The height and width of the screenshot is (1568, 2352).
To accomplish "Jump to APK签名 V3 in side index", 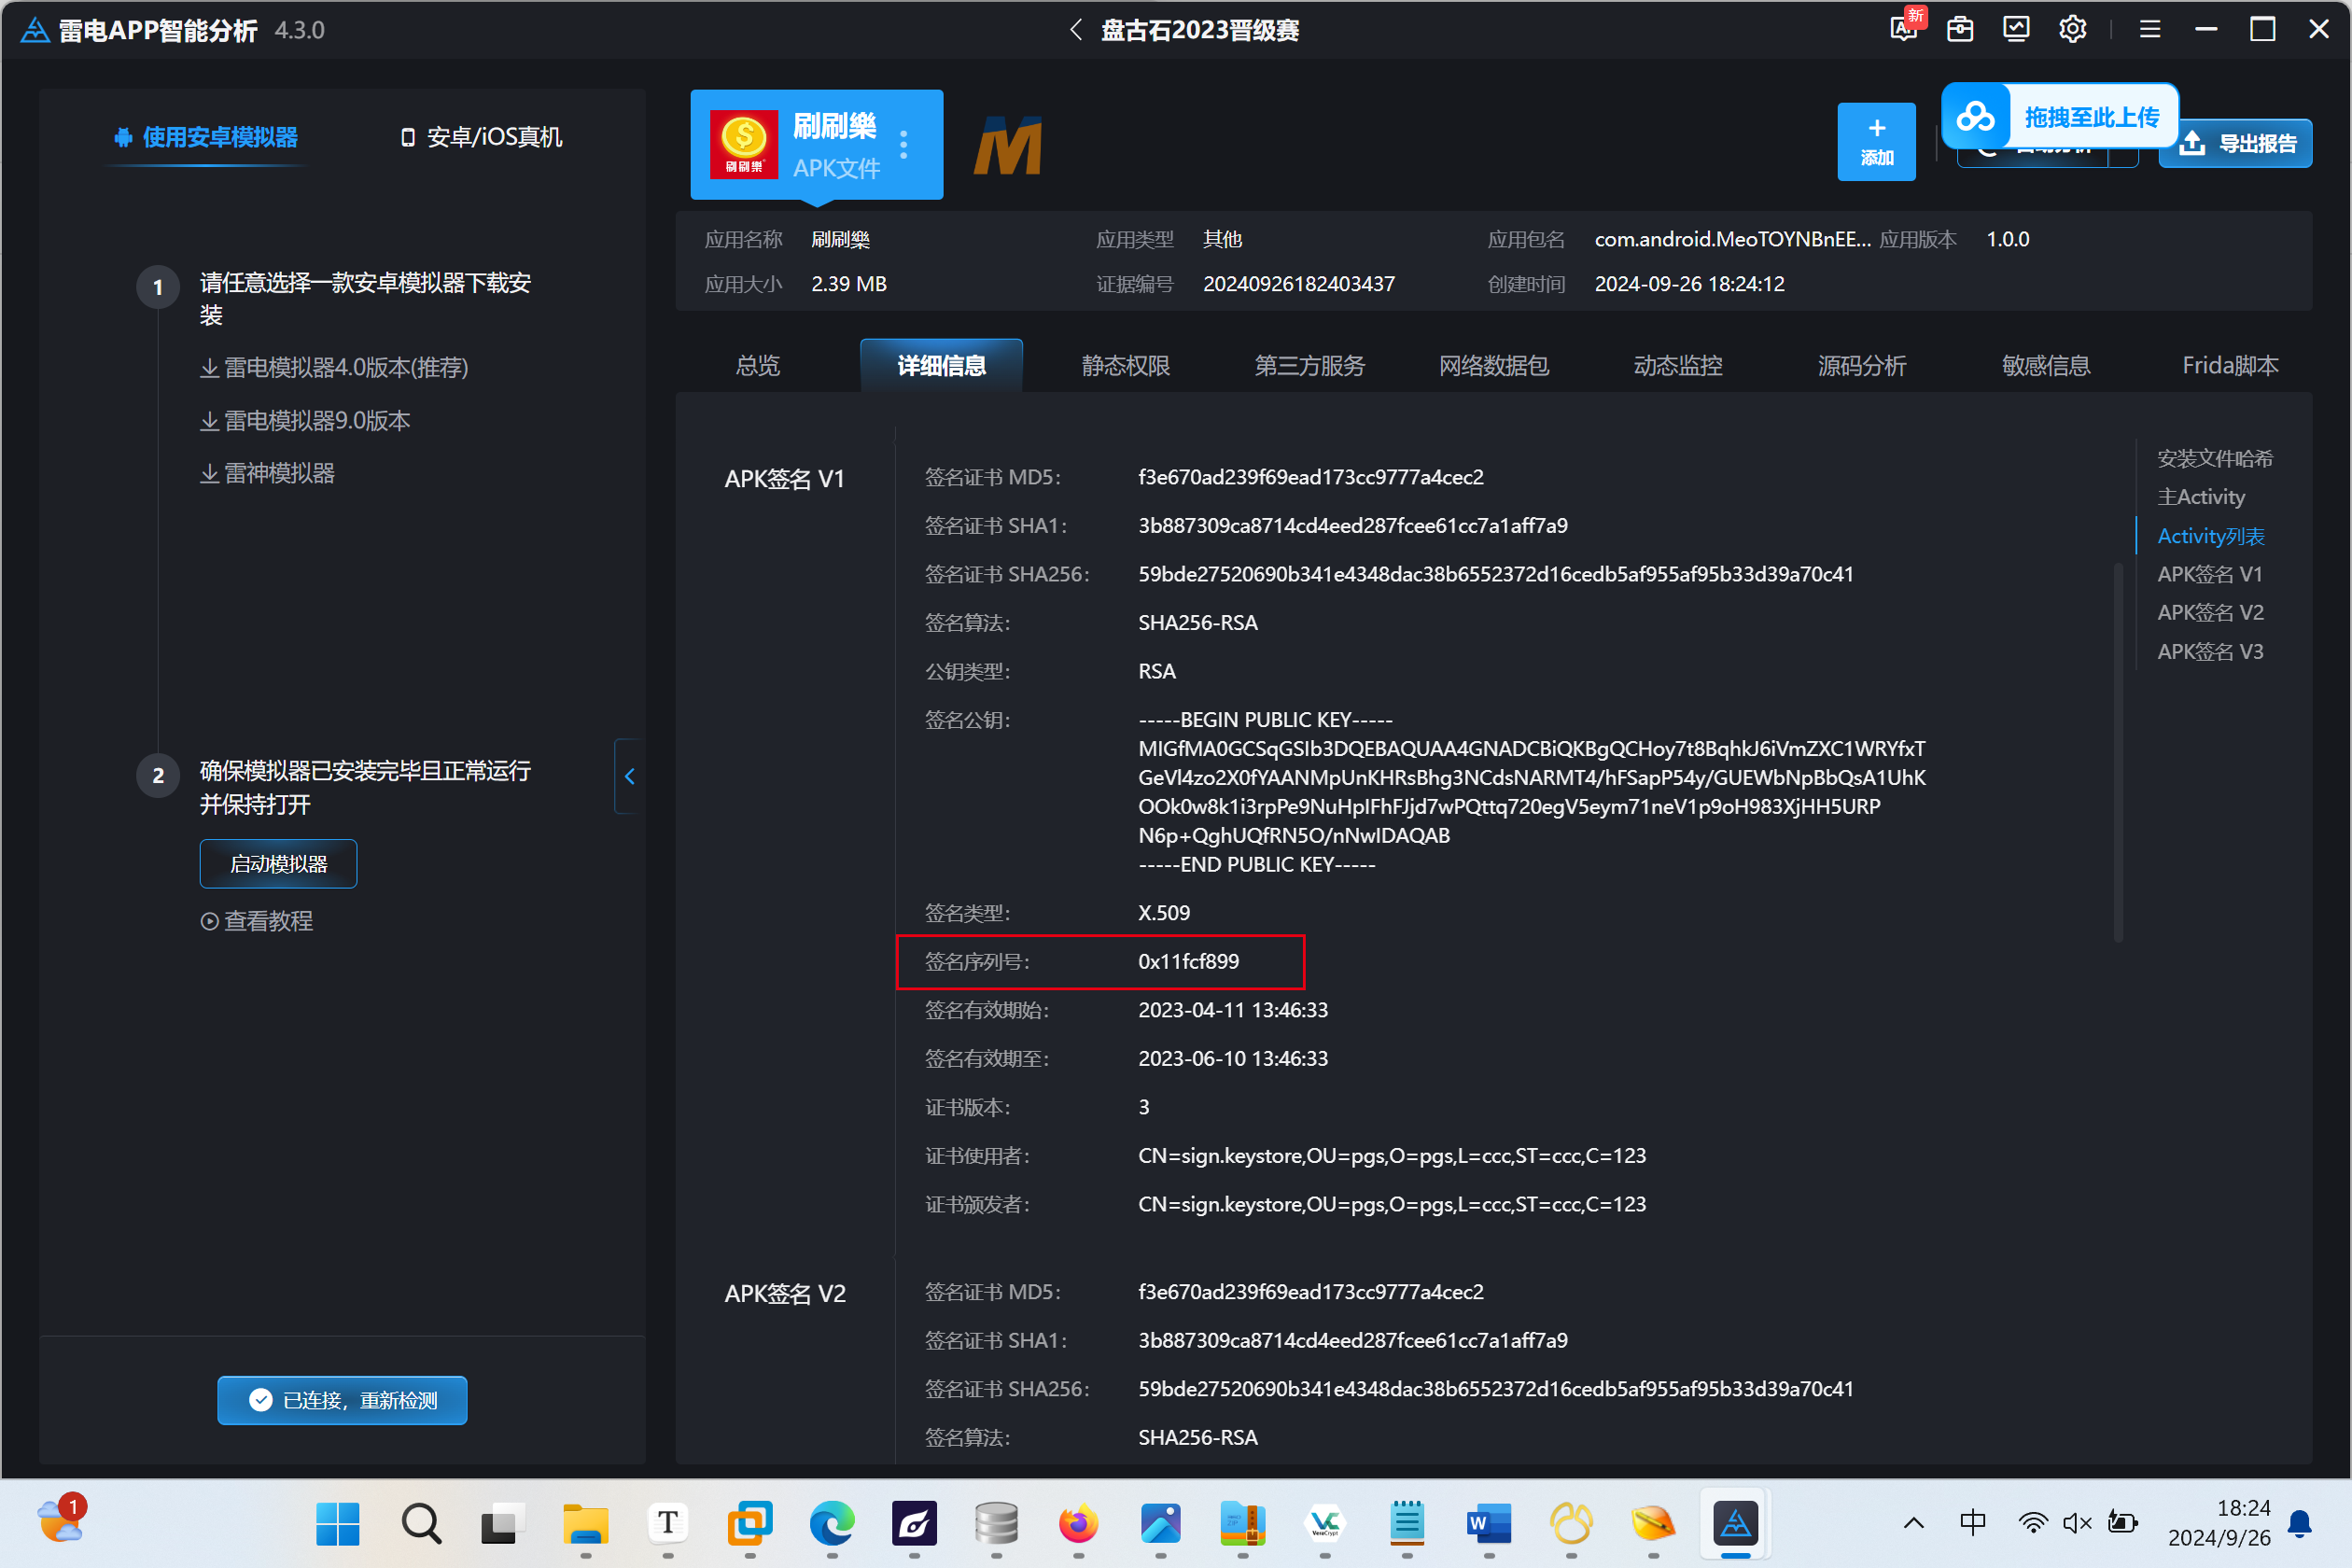I will click(2209, 652).
